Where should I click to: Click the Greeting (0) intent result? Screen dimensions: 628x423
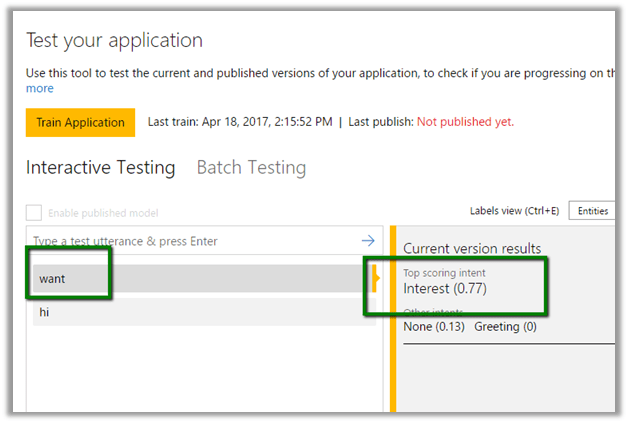click(505, 327)
